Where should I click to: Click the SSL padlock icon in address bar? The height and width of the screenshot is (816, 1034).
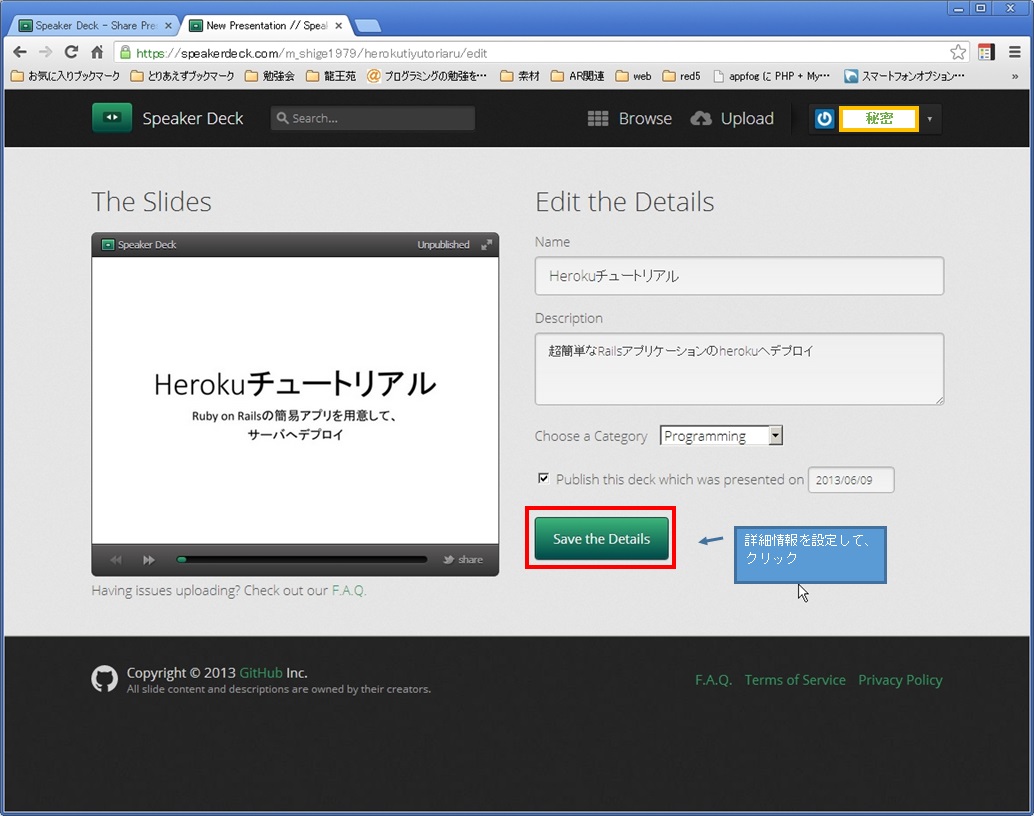coord(125,53)
